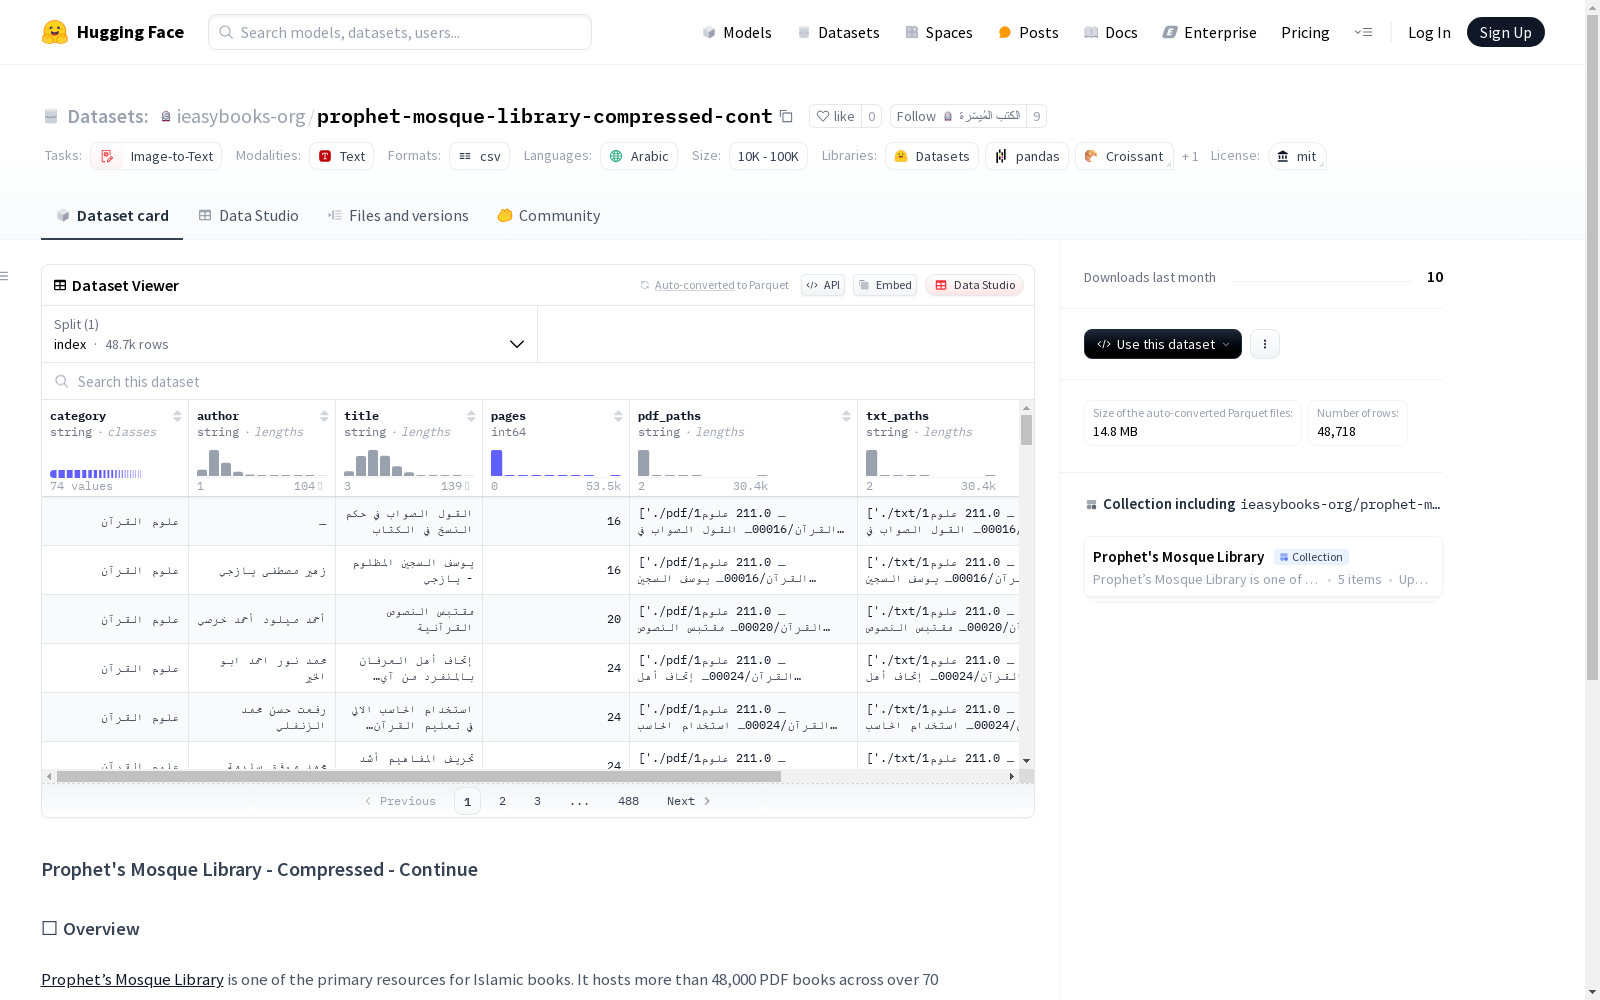Open the Files and versions tab
This screenshot has width=1600, height=1000.
[398, 216]
